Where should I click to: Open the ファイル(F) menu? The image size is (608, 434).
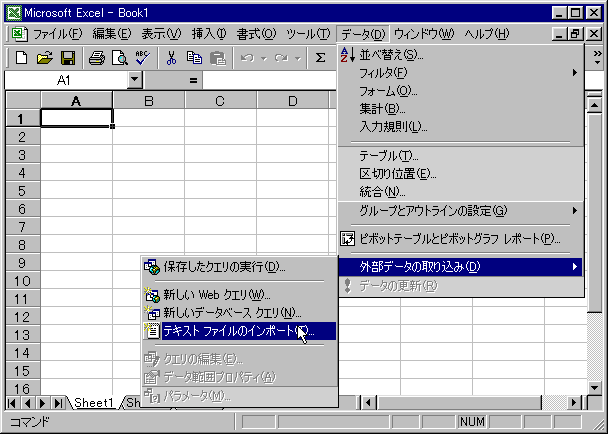pyautogui.click(x=57, y=34)
